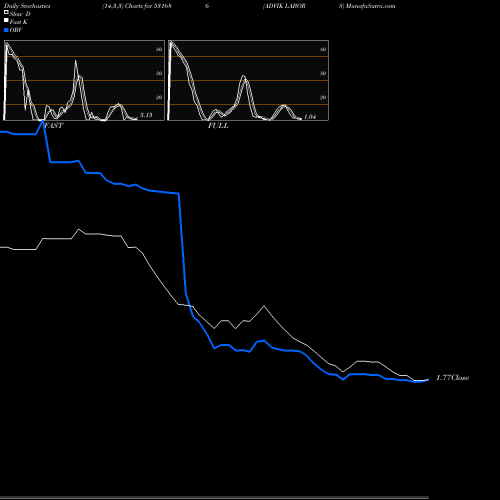The height and width of the screenshot is (500, 500).
Task: Click the 80 level label in FAST chart
Action: [x=159, y=50]
